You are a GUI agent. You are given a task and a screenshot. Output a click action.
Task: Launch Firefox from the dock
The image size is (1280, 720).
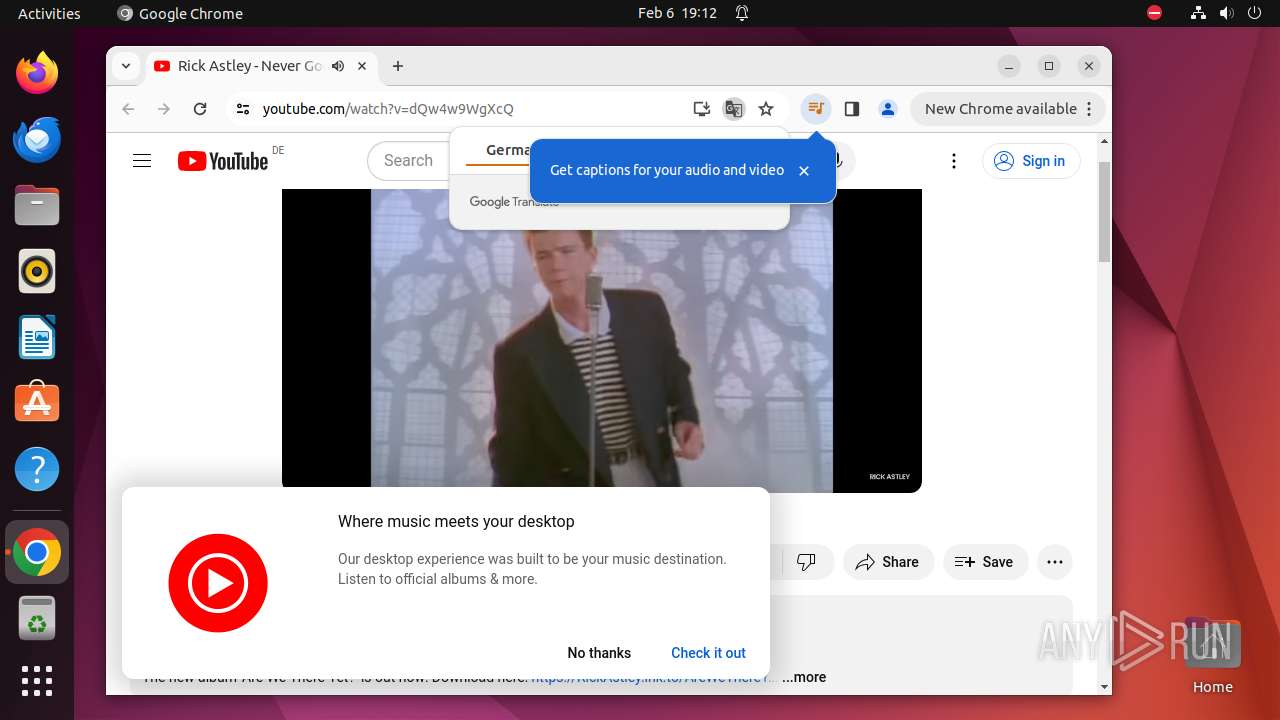pos(37,73)
